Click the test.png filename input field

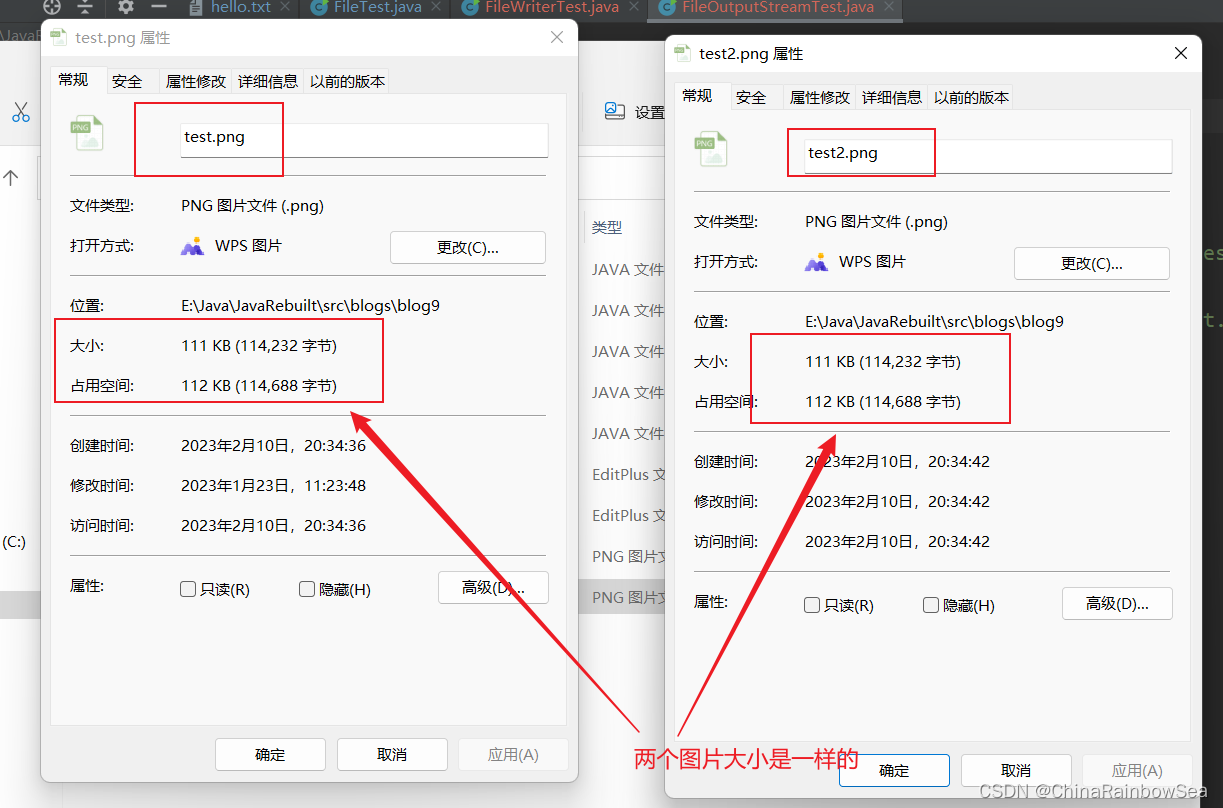[364, 140]
